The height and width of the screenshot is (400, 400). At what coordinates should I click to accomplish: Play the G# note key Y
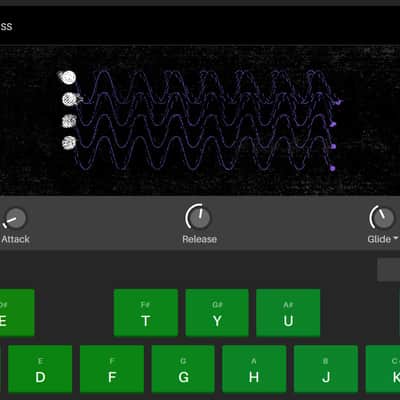[x=217, y=312]
